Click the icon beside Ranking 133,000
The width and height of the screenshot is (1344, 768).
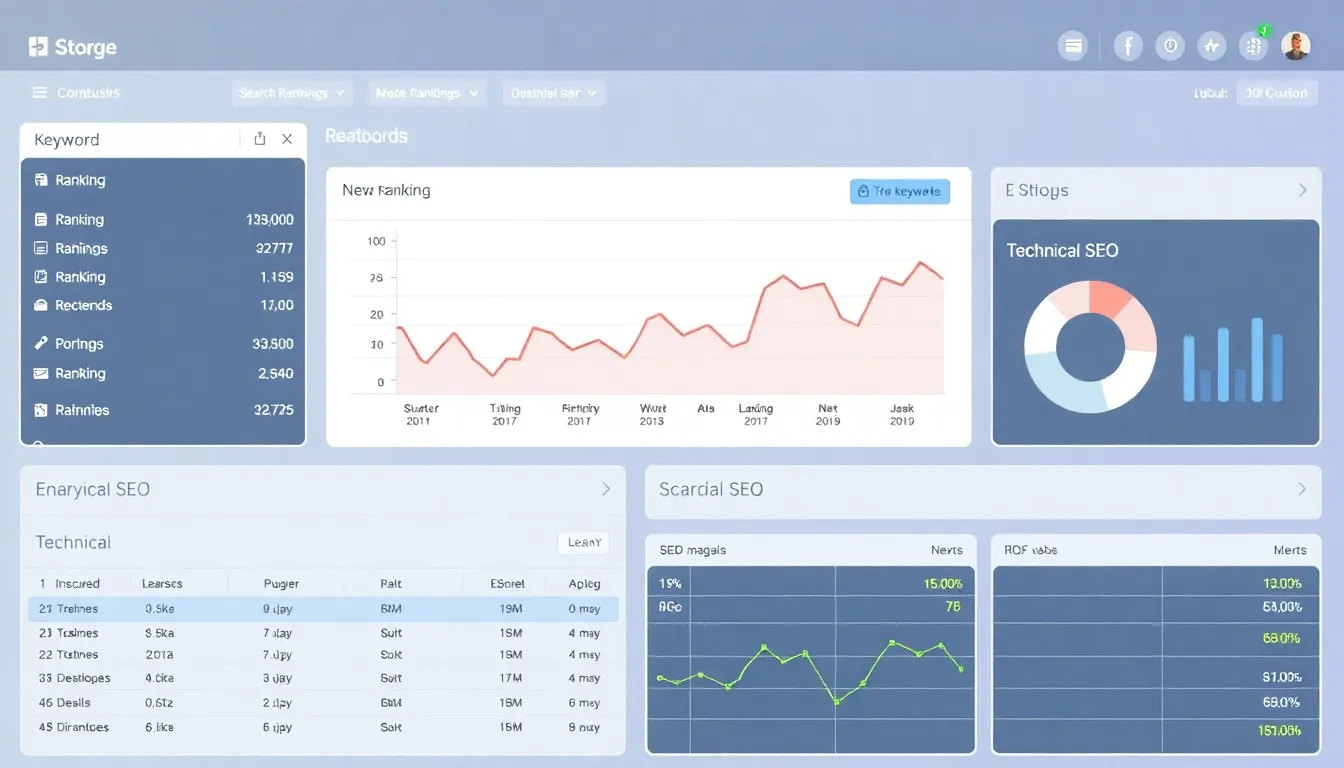point(41,219)
